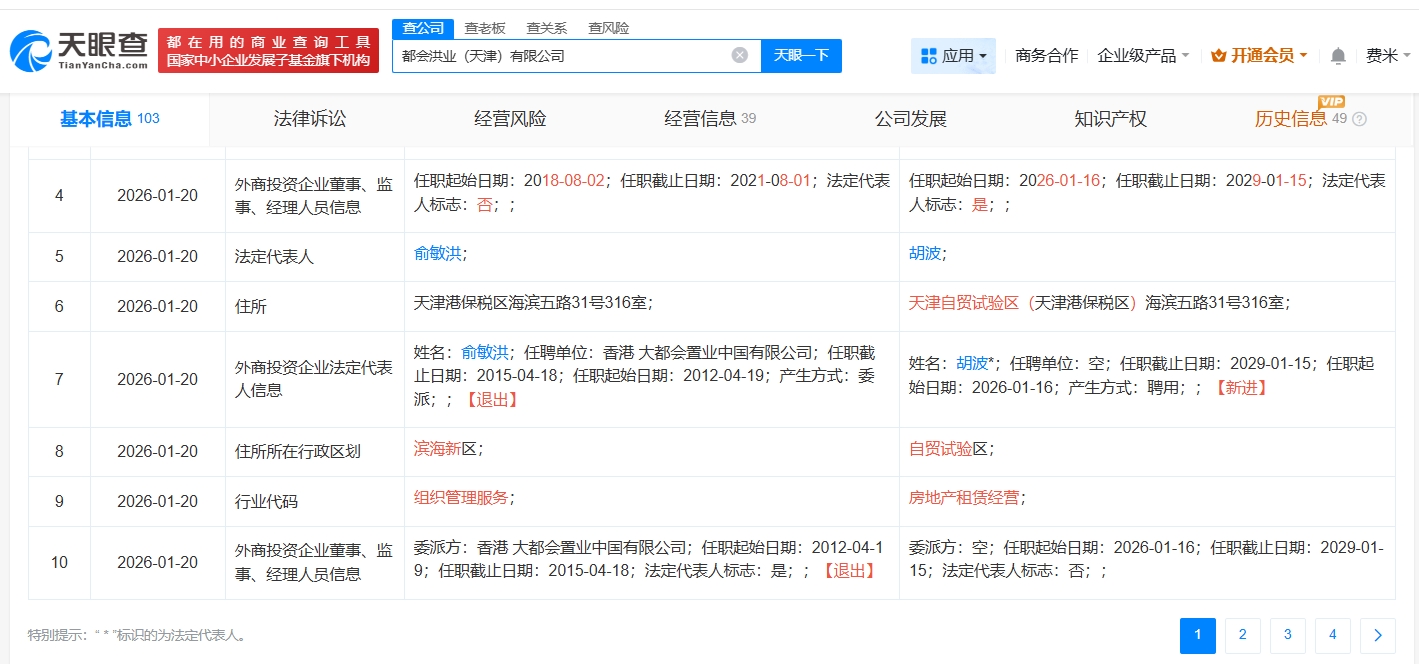Viewport: 1419px width, 664px height.
Task: Expand the 应用 apps dropdown
Action: tap(953, 56)
